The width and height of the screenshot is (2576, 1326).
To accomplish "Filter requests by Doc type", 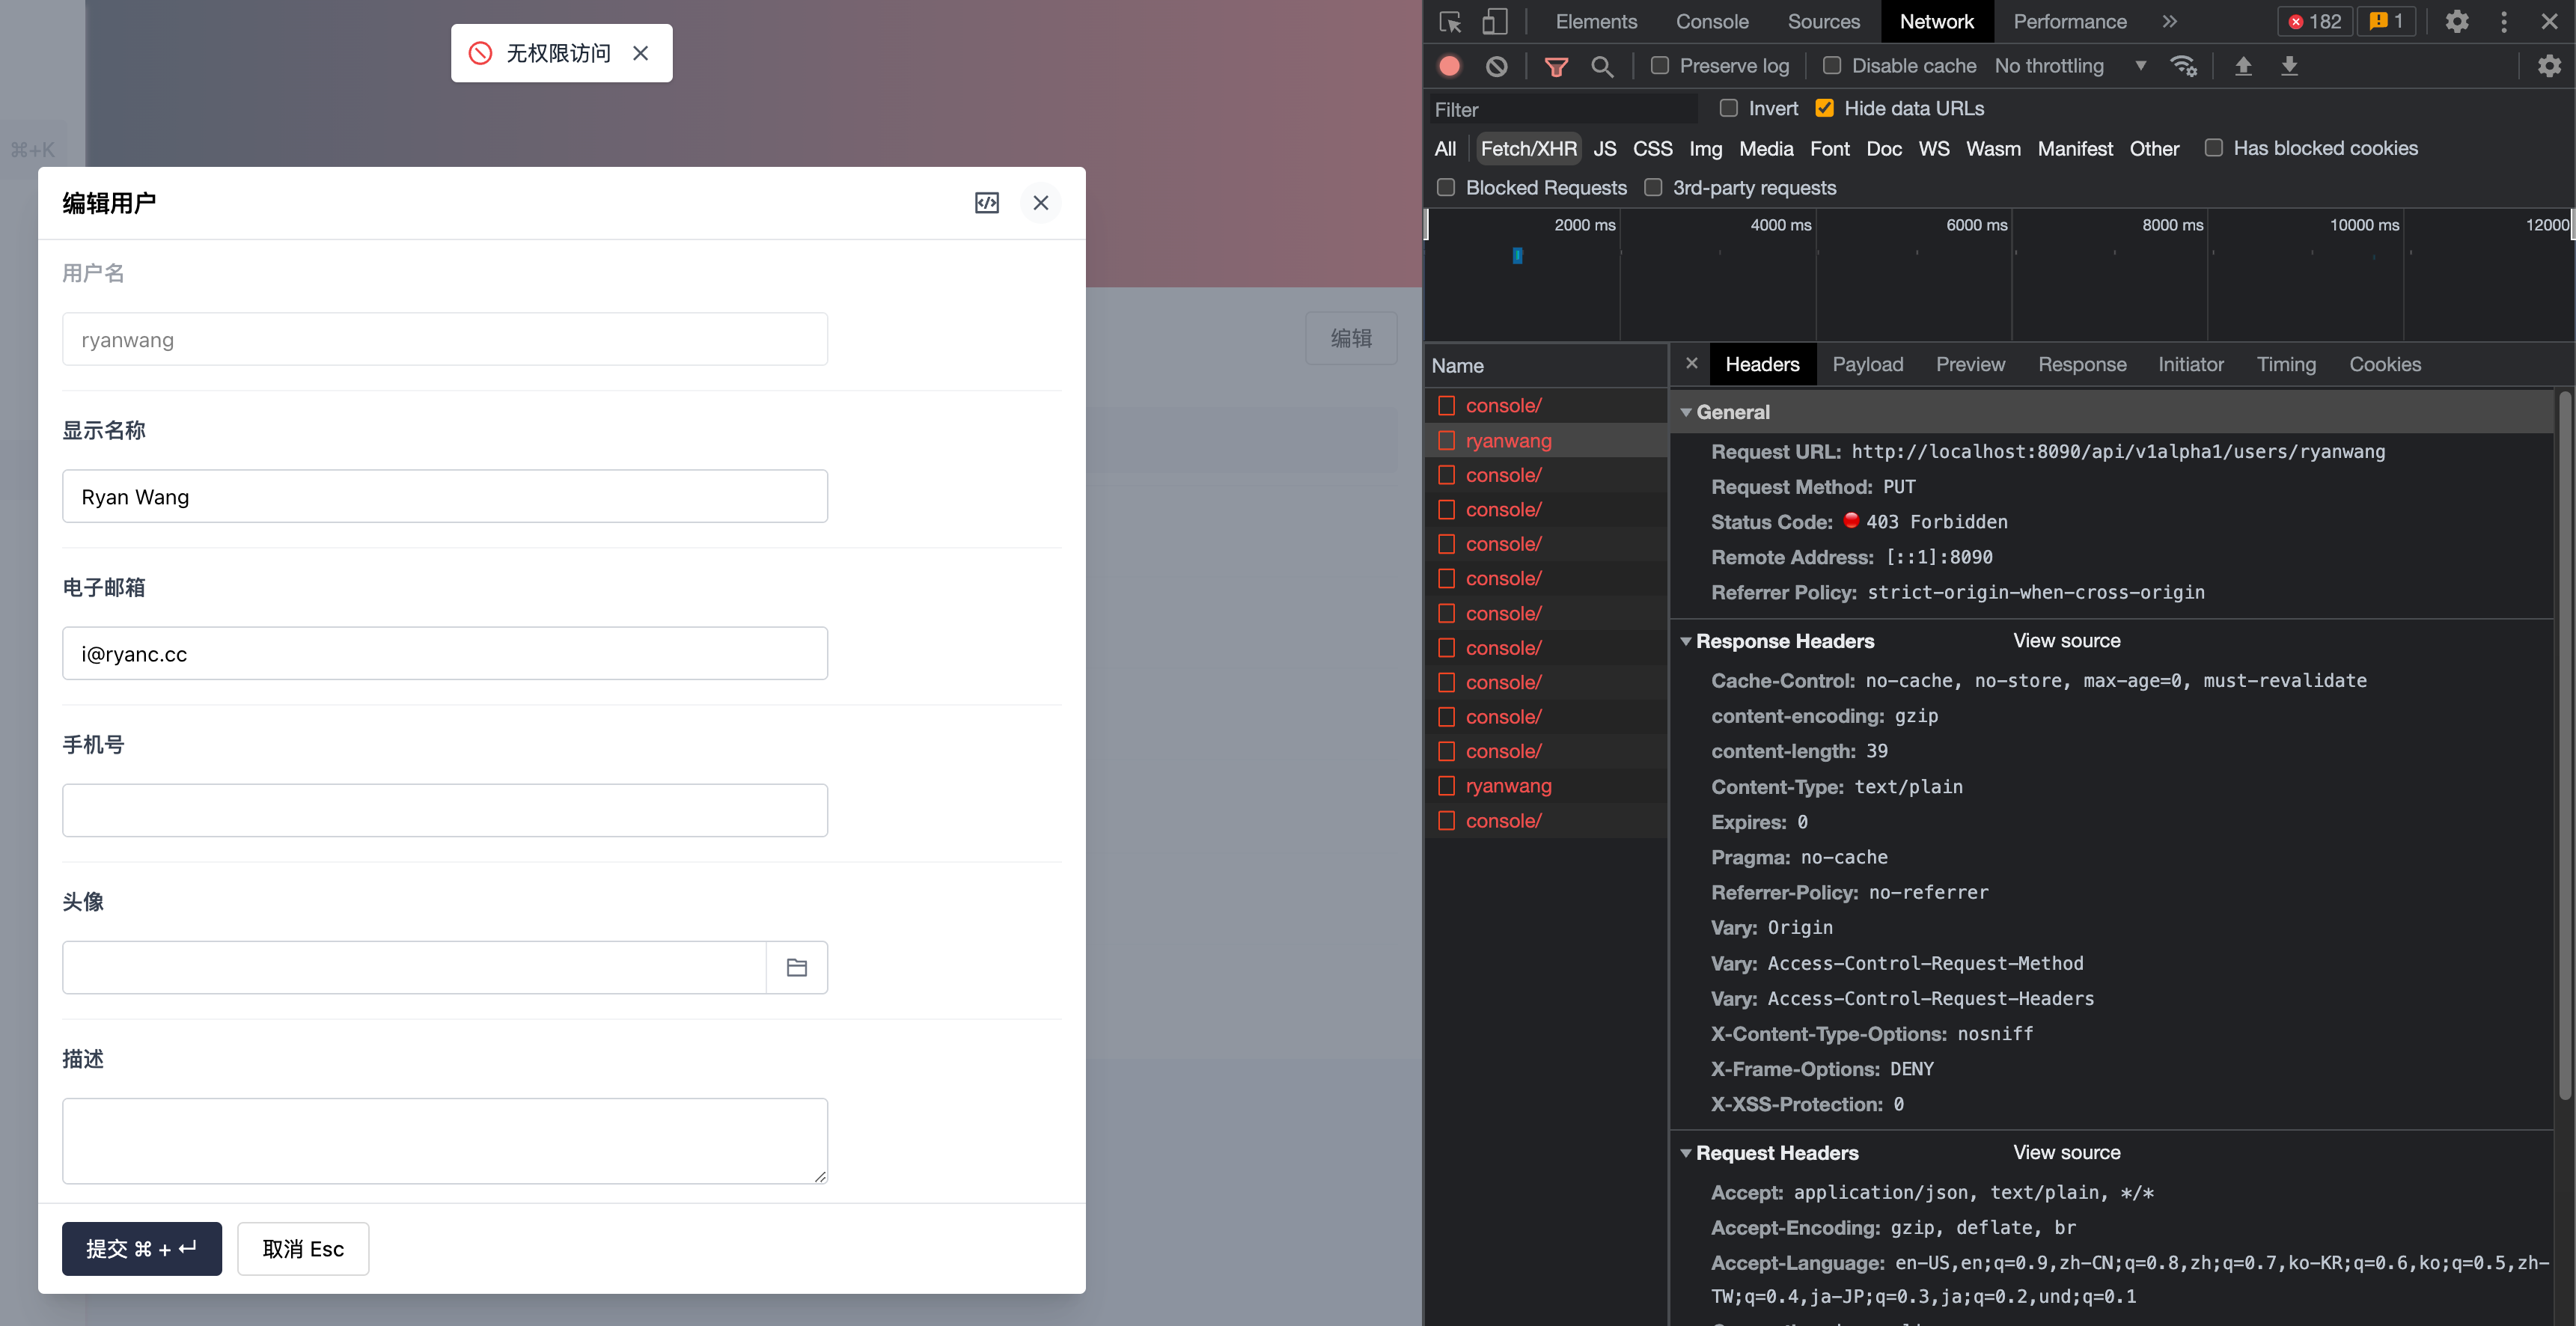I will [x=1884, y=148].
